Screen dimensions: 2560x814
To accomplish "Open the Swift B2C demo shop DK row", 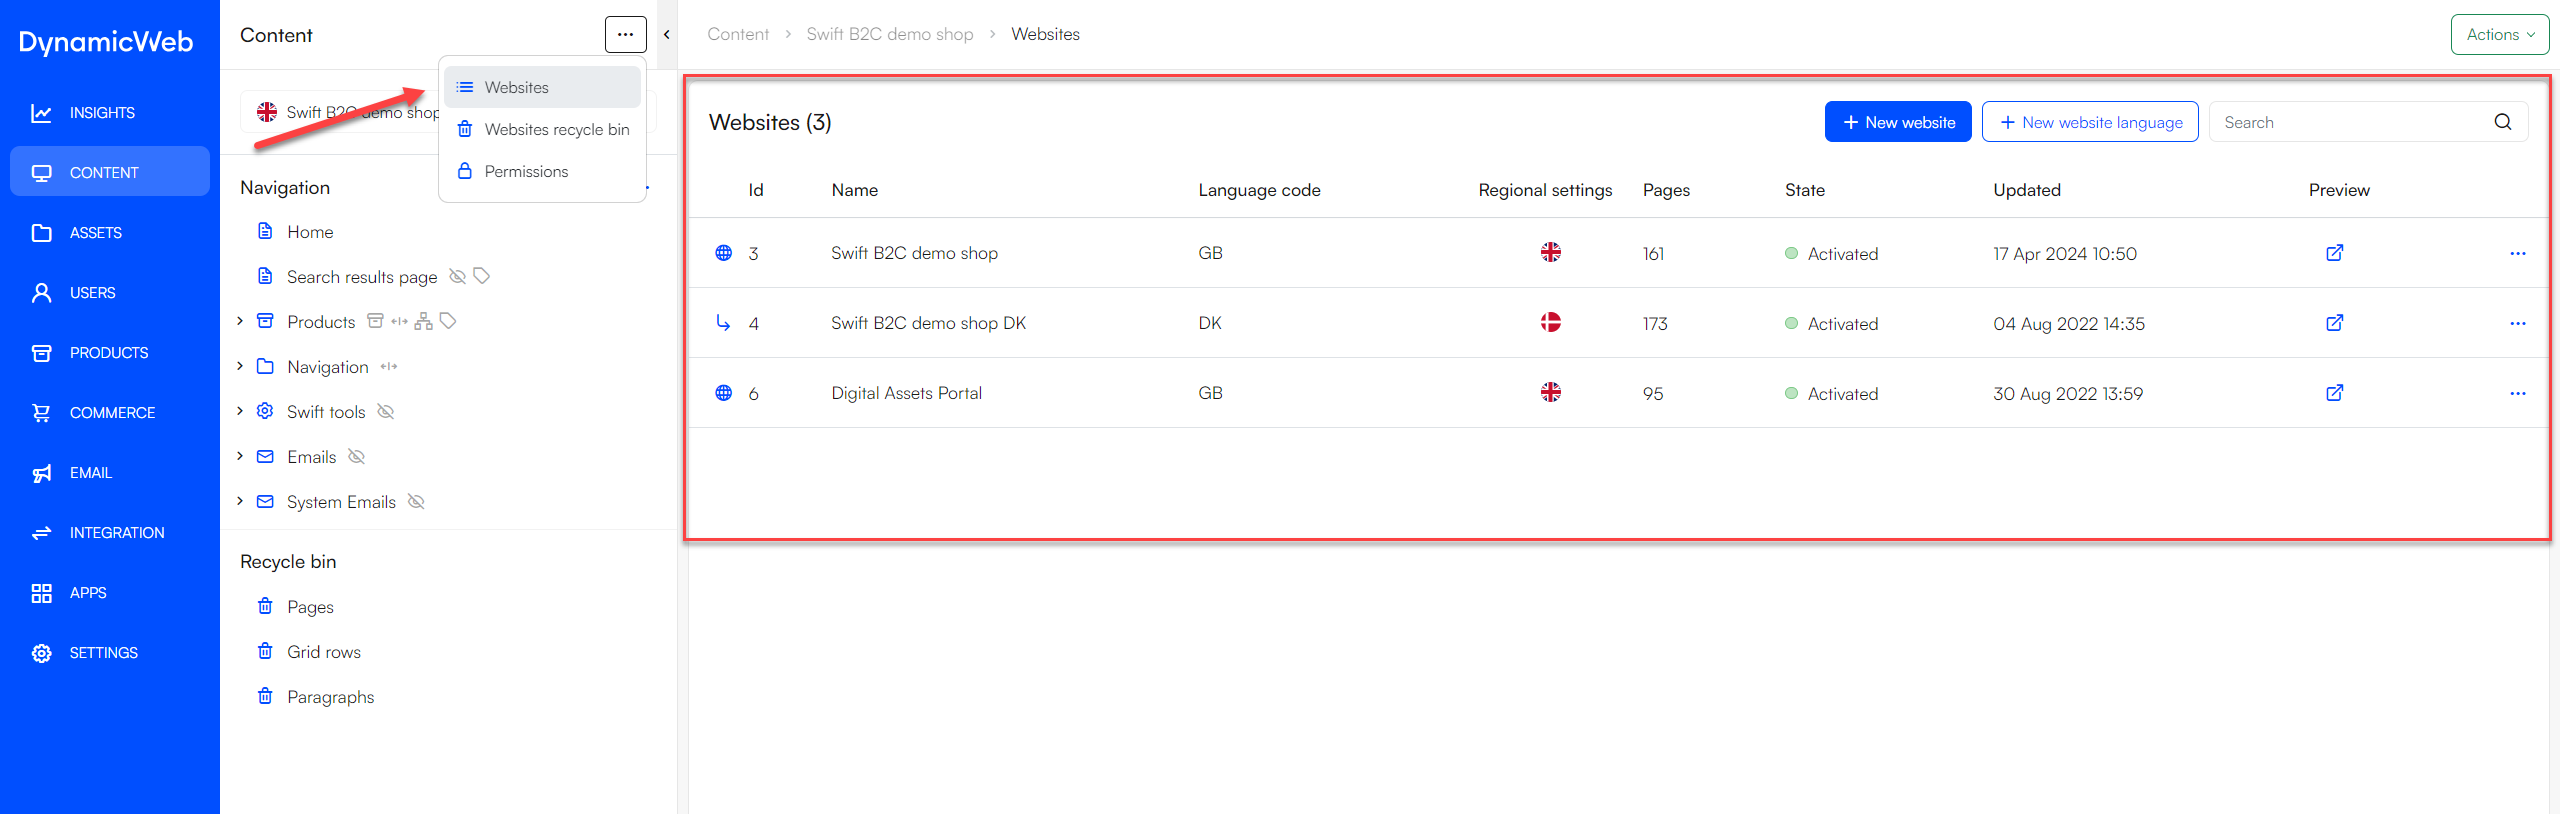I will coord(1619,323).
